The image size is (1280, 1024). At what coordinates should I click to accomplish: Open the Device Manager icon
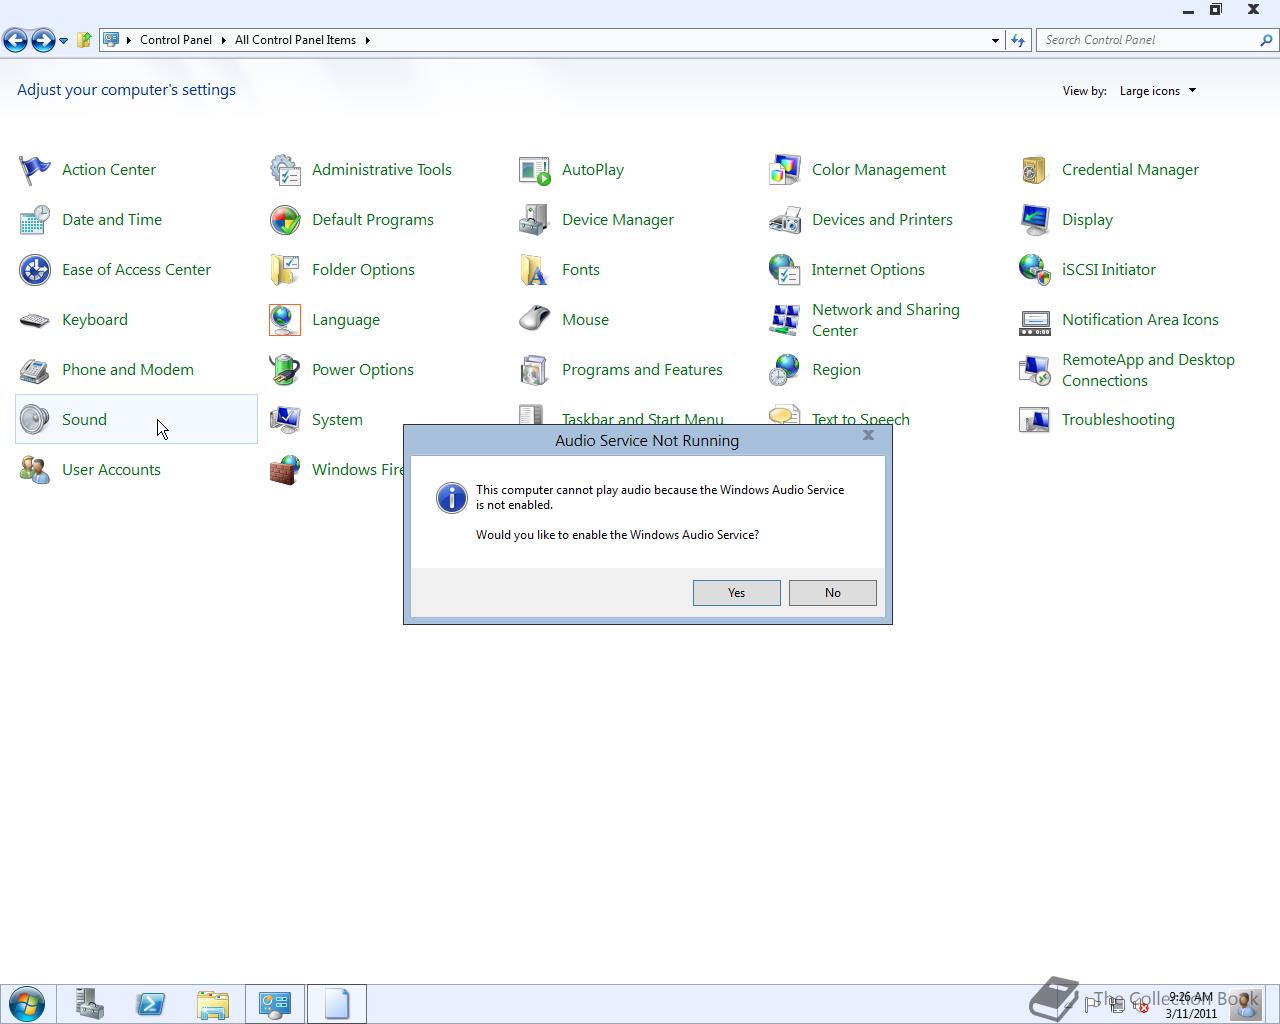[535, 220]
